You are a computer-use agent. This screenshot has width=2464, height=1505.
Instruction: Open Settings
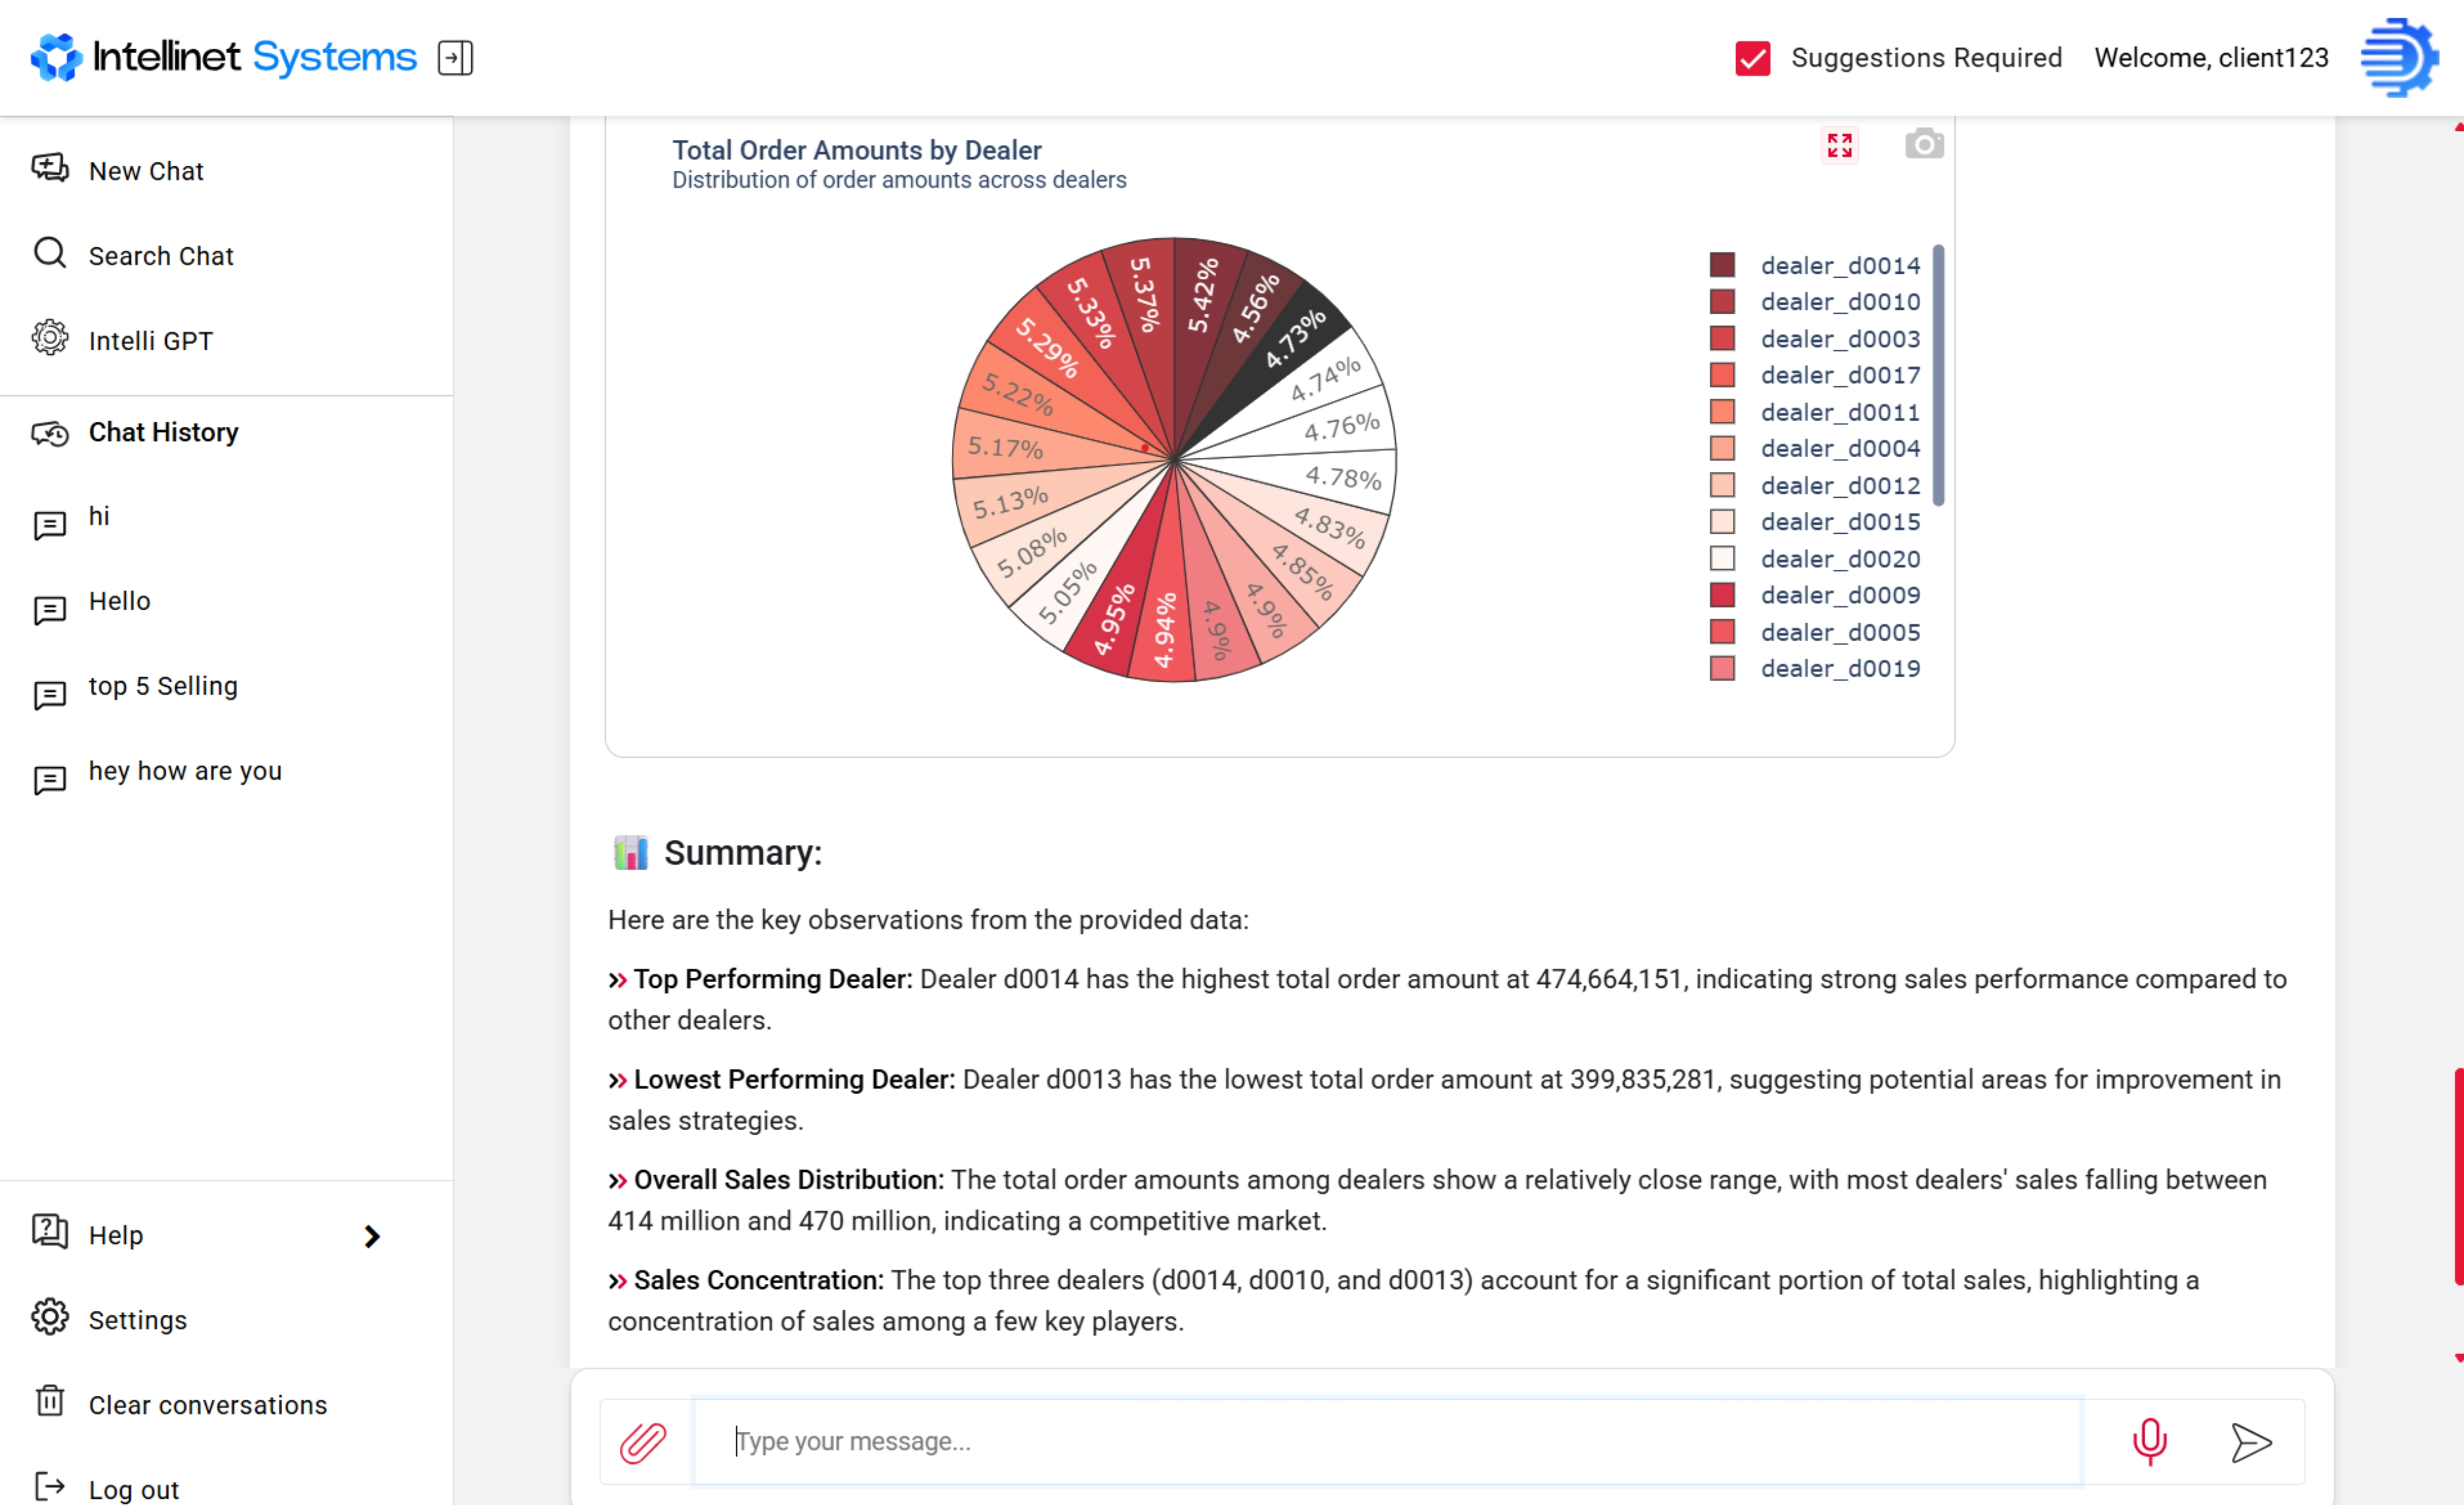click(137, 1319)
